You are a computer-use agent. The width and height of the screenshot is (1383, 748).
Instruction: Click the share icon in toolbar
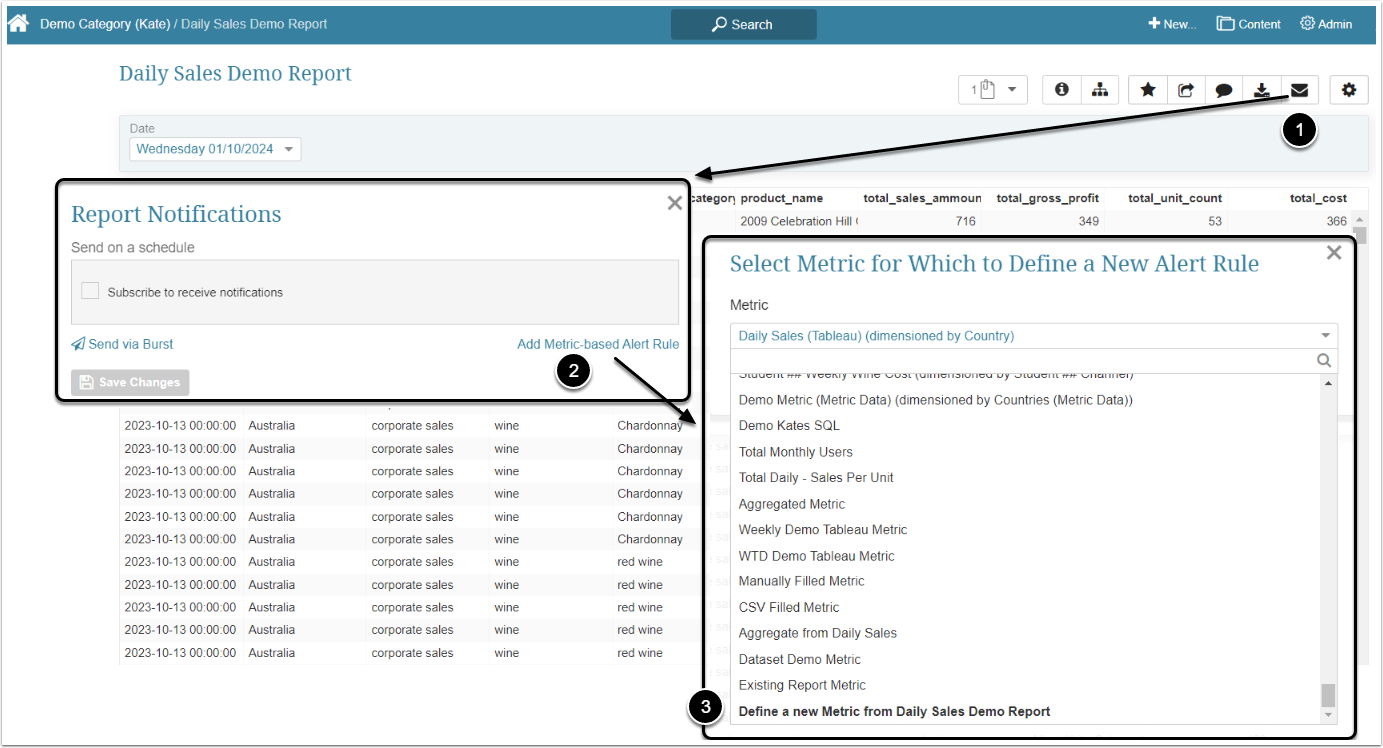coord(1186,90)
